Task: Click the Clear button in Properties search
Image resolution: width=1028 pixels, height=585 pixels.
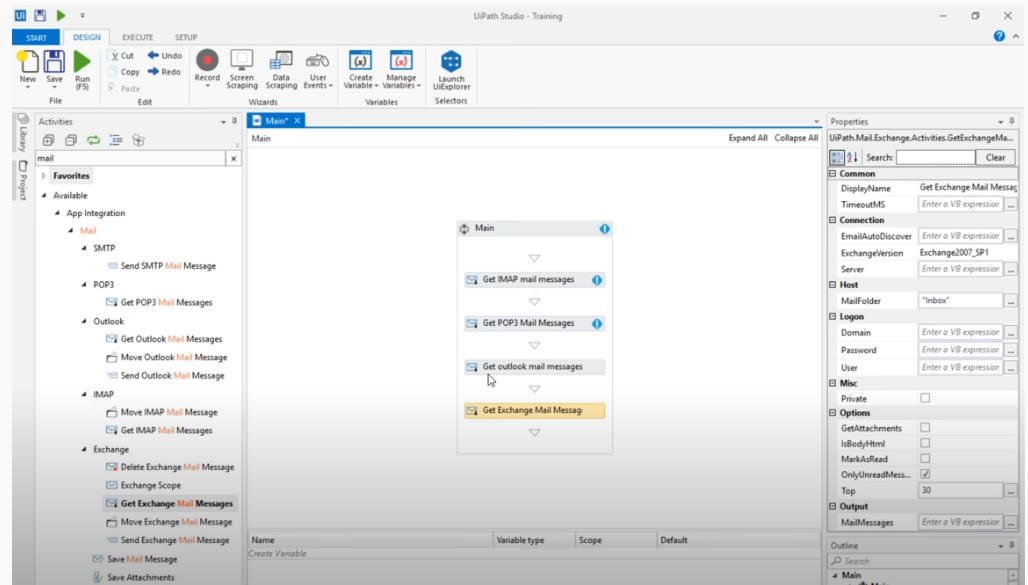Action: (995, 157)
